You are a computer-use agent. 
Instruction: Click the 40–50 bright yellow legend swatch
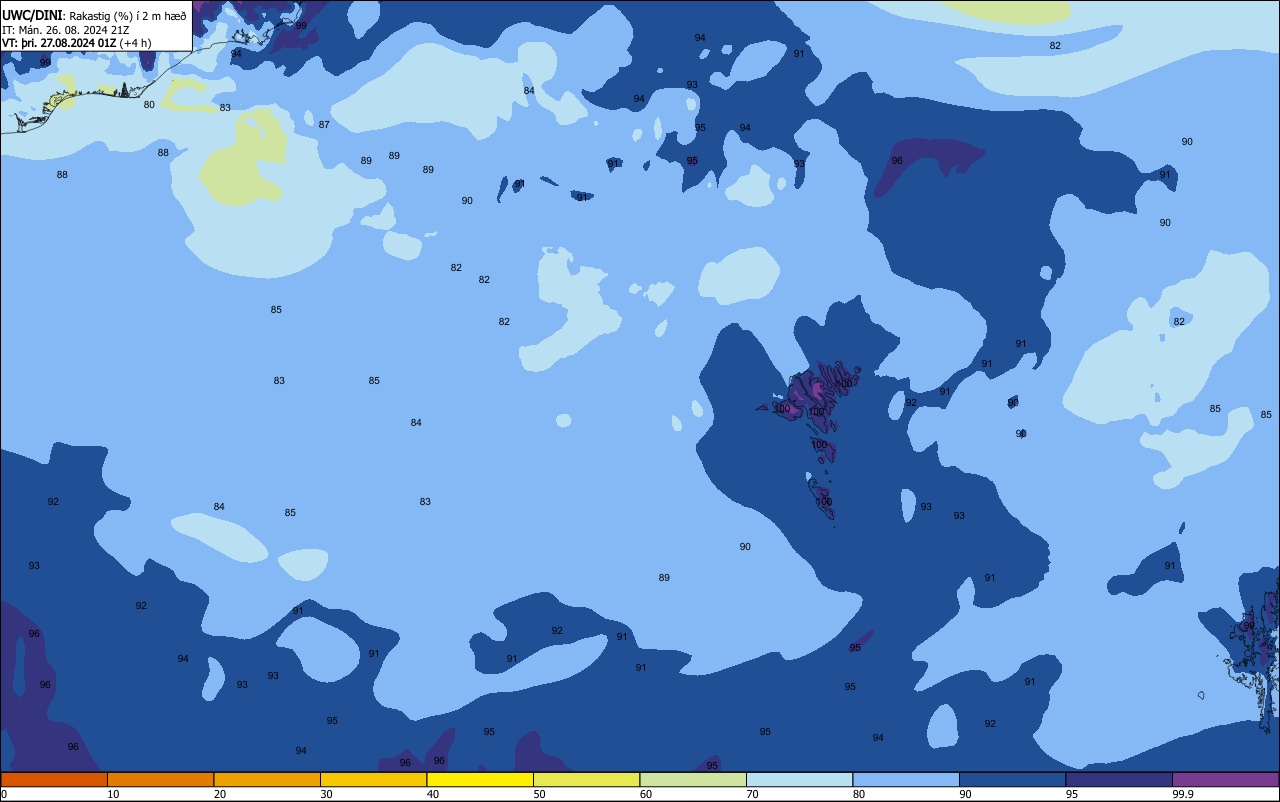(480, 779)
